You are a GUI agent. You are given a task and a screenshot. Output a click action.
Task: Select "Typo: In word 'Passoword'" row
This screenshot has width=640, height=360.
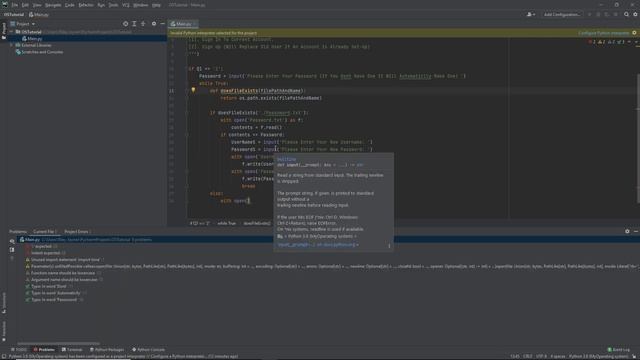pyautogui.click(x=54, y=300)
